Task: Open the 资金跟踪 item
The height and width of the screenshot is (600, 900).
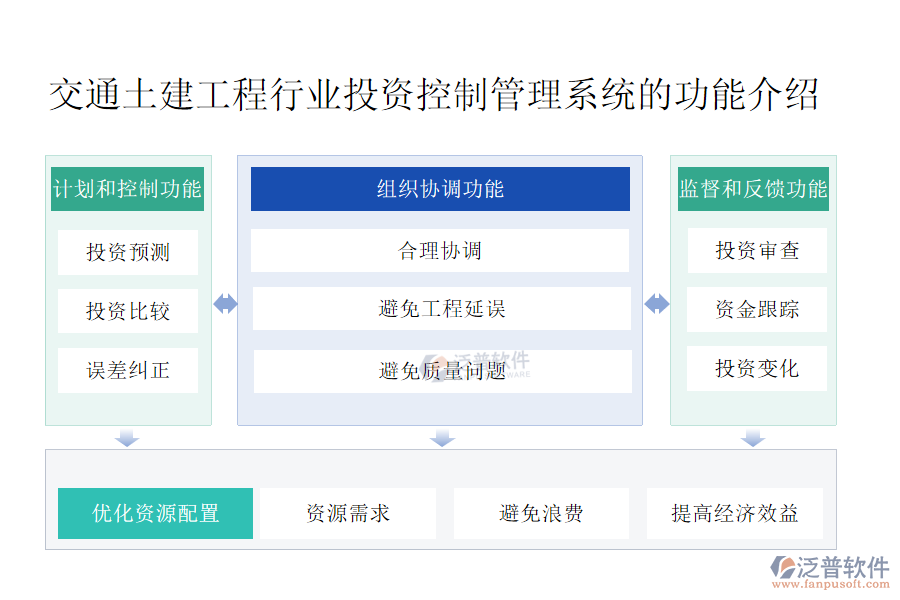Action: point(757,309)
